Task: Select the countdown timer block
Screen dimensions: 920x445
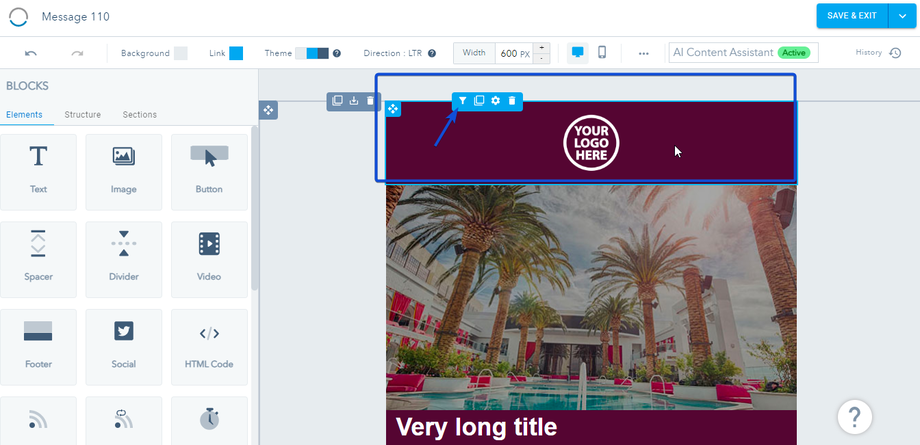Action: (209, 420)
